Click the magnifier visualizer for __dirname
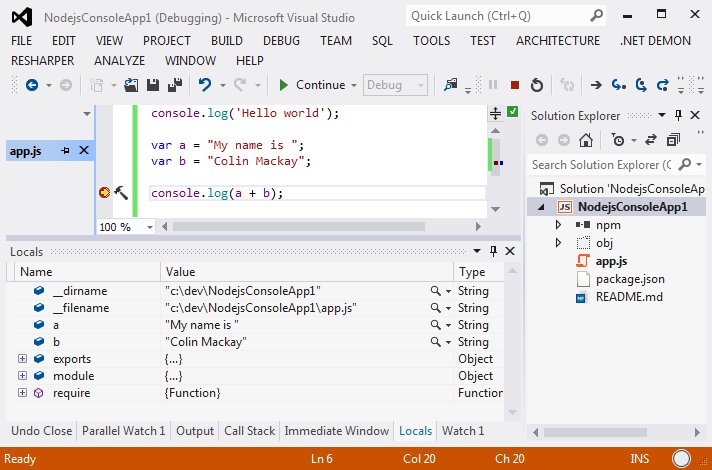712x470 pixels. point(435,291)
